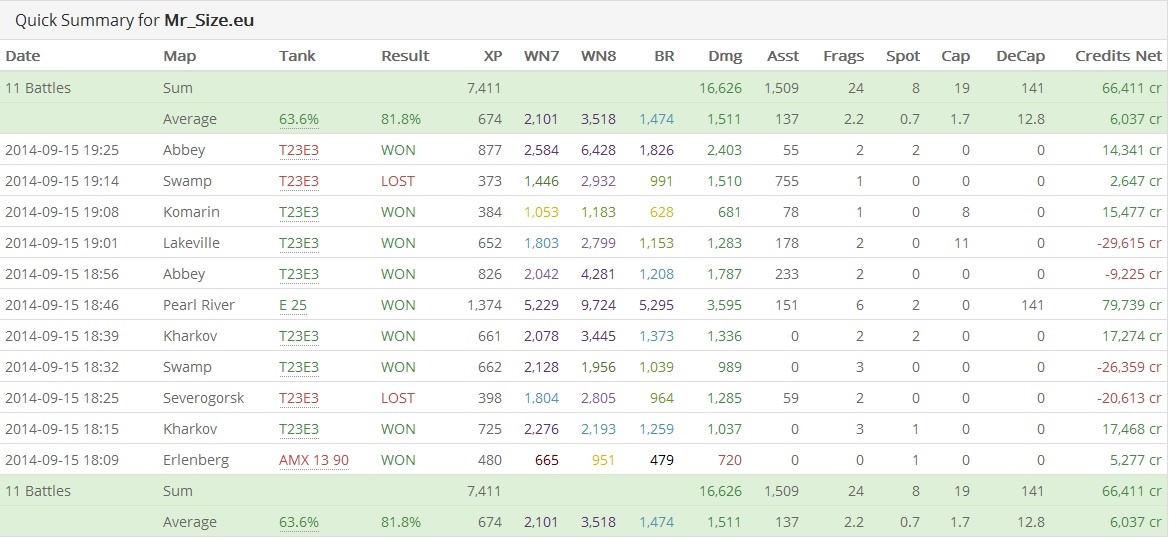
Task: Open the AMX 13 90 tank link
Action: click(314, 460)
